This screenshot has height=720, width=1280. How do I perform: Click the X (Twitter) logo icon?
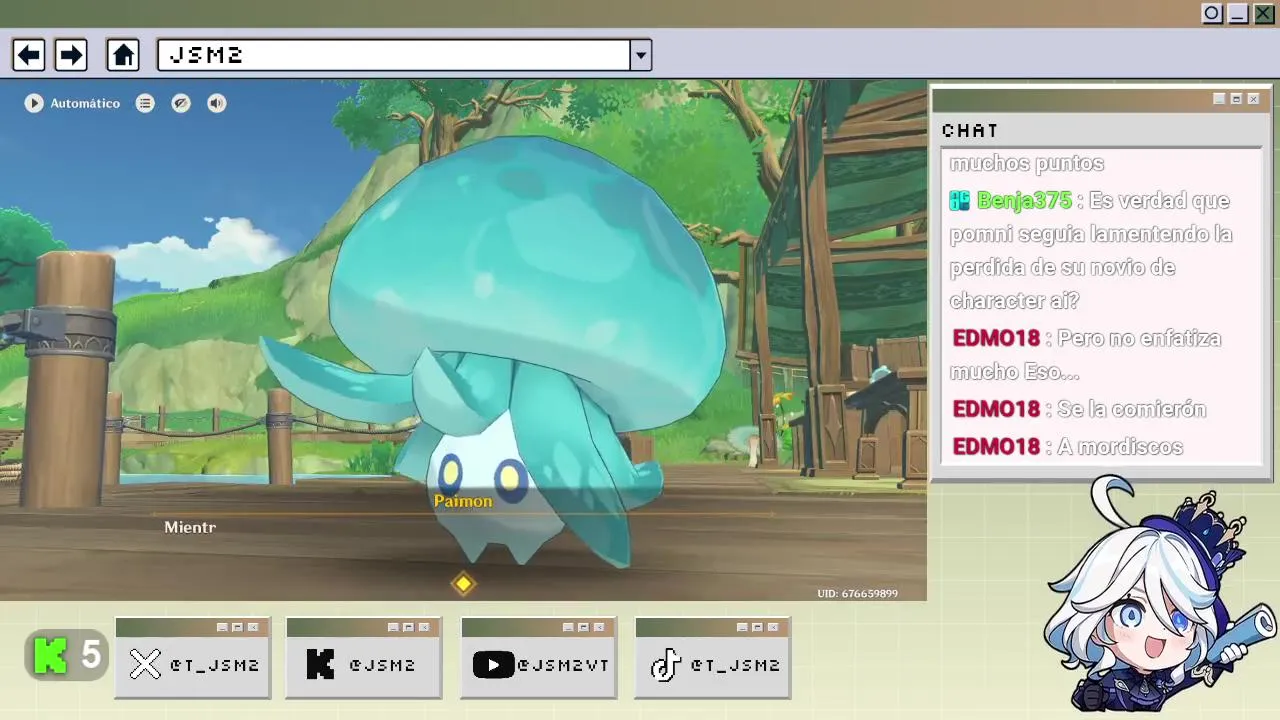pyautogui.click(x=145, y=665)
